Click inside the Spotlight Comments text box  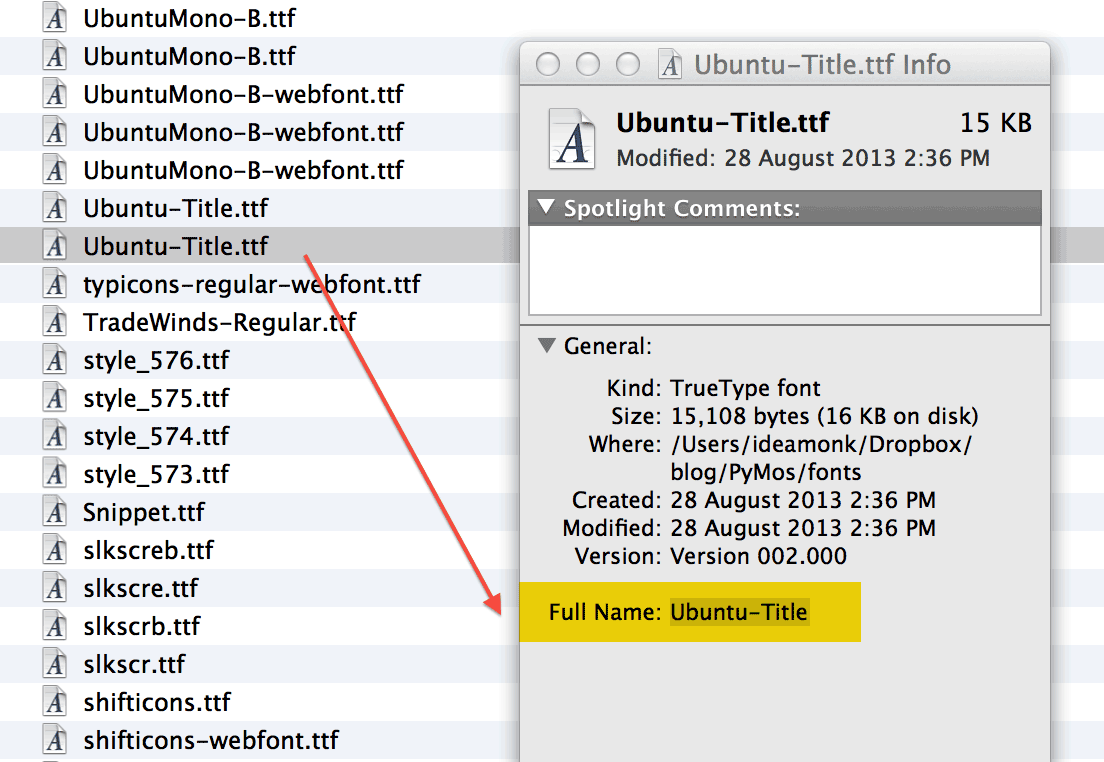784,269
